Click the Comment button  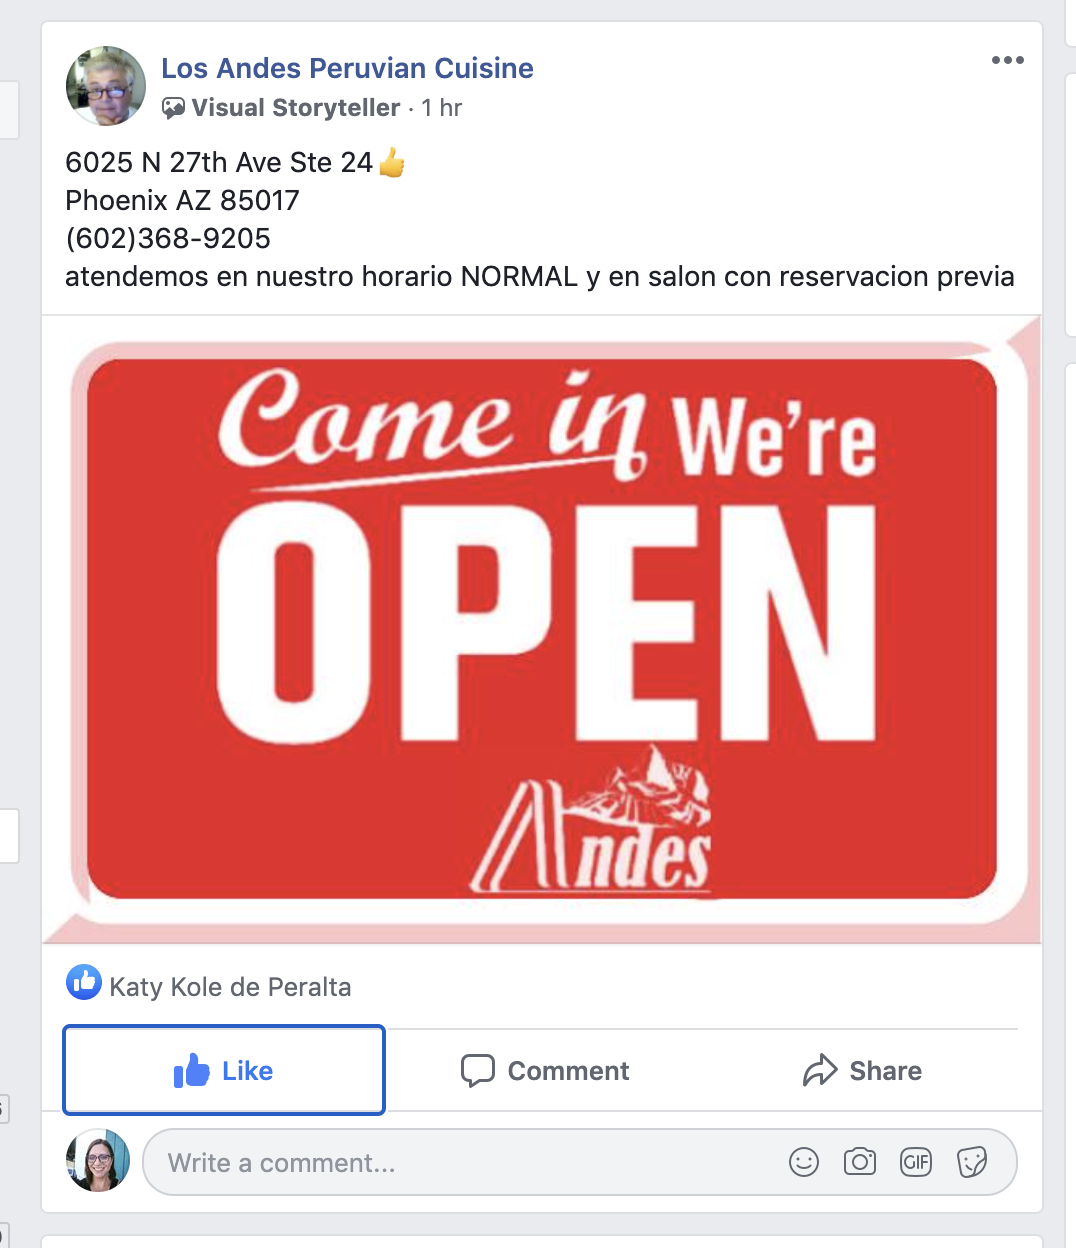(x=545, y=1070)
